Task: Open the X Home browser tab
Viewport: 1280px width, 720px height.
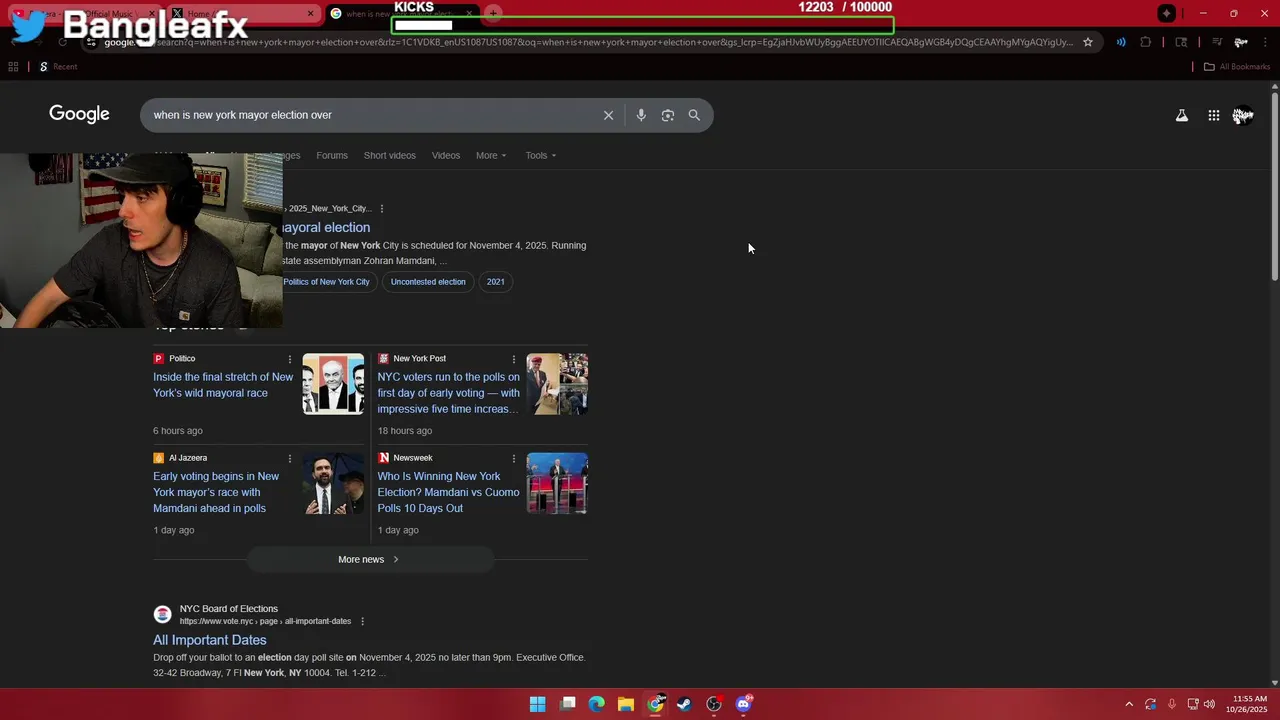Action: pos(240,14)
